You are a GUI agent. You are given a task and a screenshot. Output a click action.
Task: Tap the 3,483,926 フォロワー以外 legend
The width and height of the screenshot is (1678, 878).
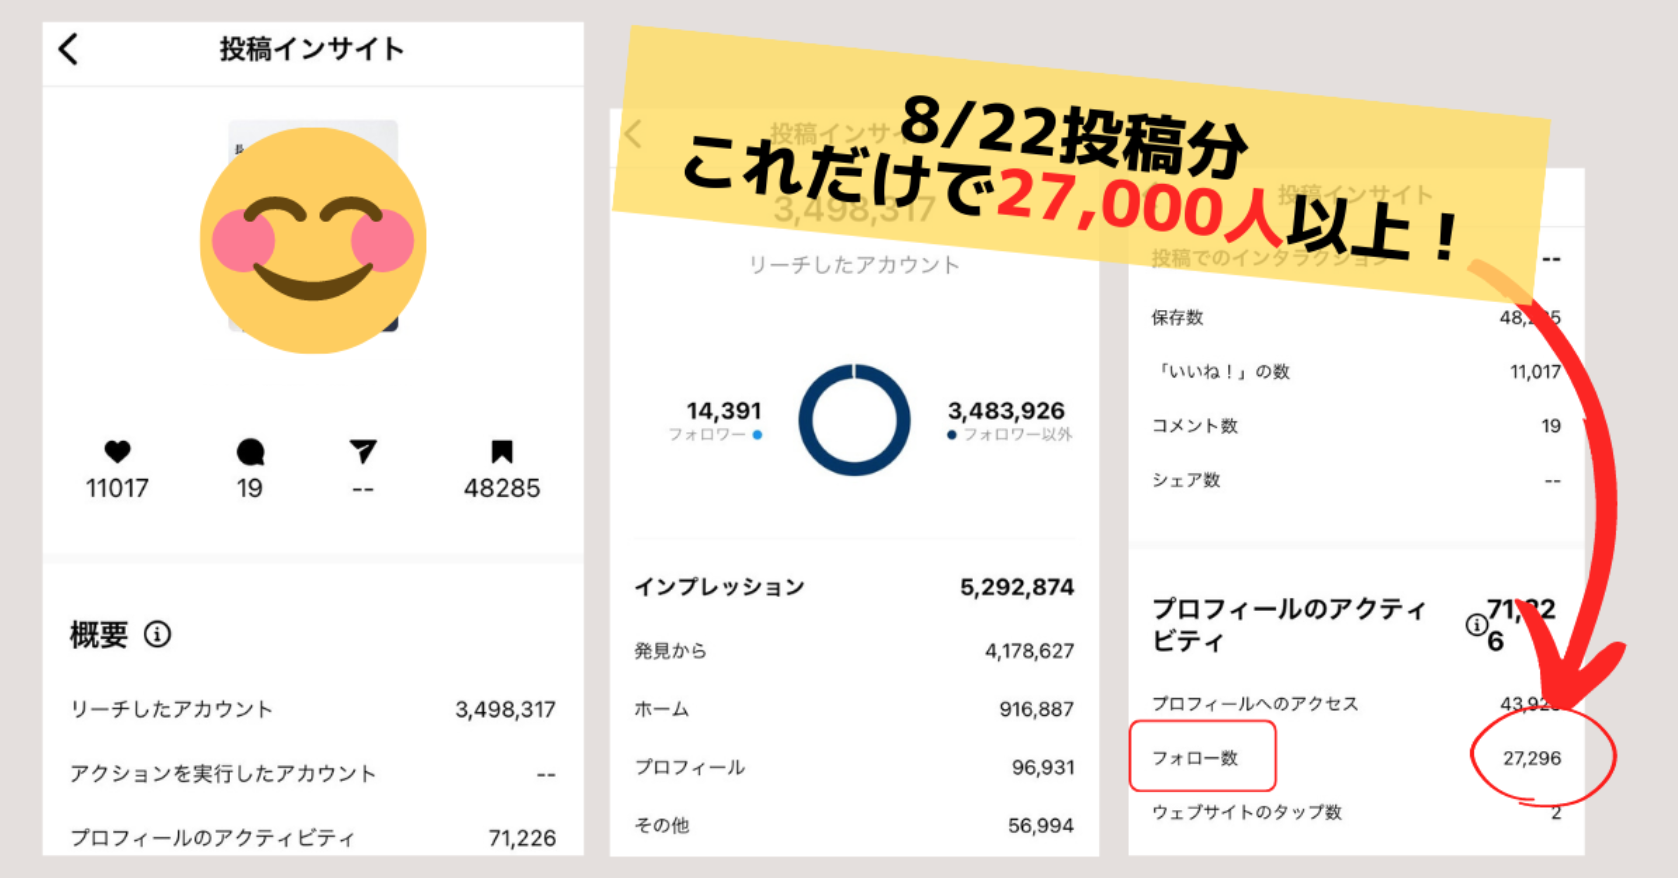[1010, 421]
